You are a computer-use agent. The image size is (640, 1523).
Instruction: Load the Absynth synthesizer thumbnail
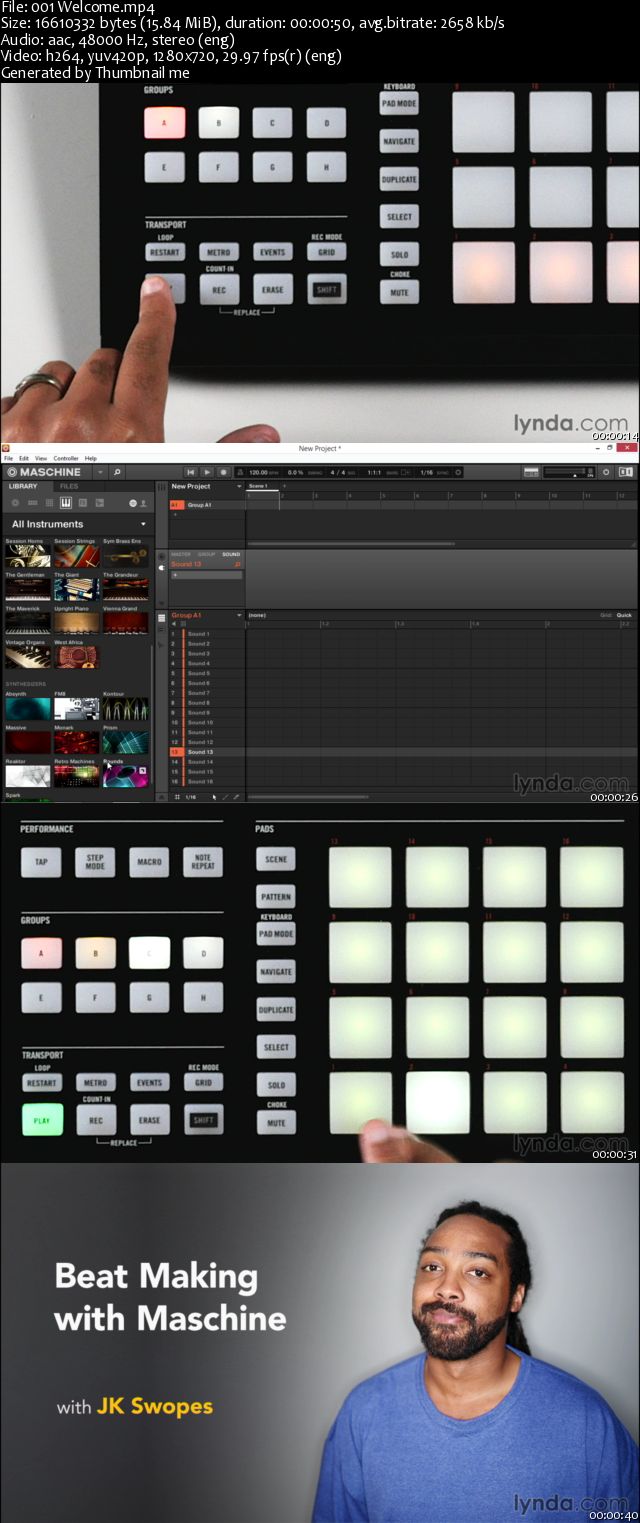pyautogui.click(x=27, y=709)
